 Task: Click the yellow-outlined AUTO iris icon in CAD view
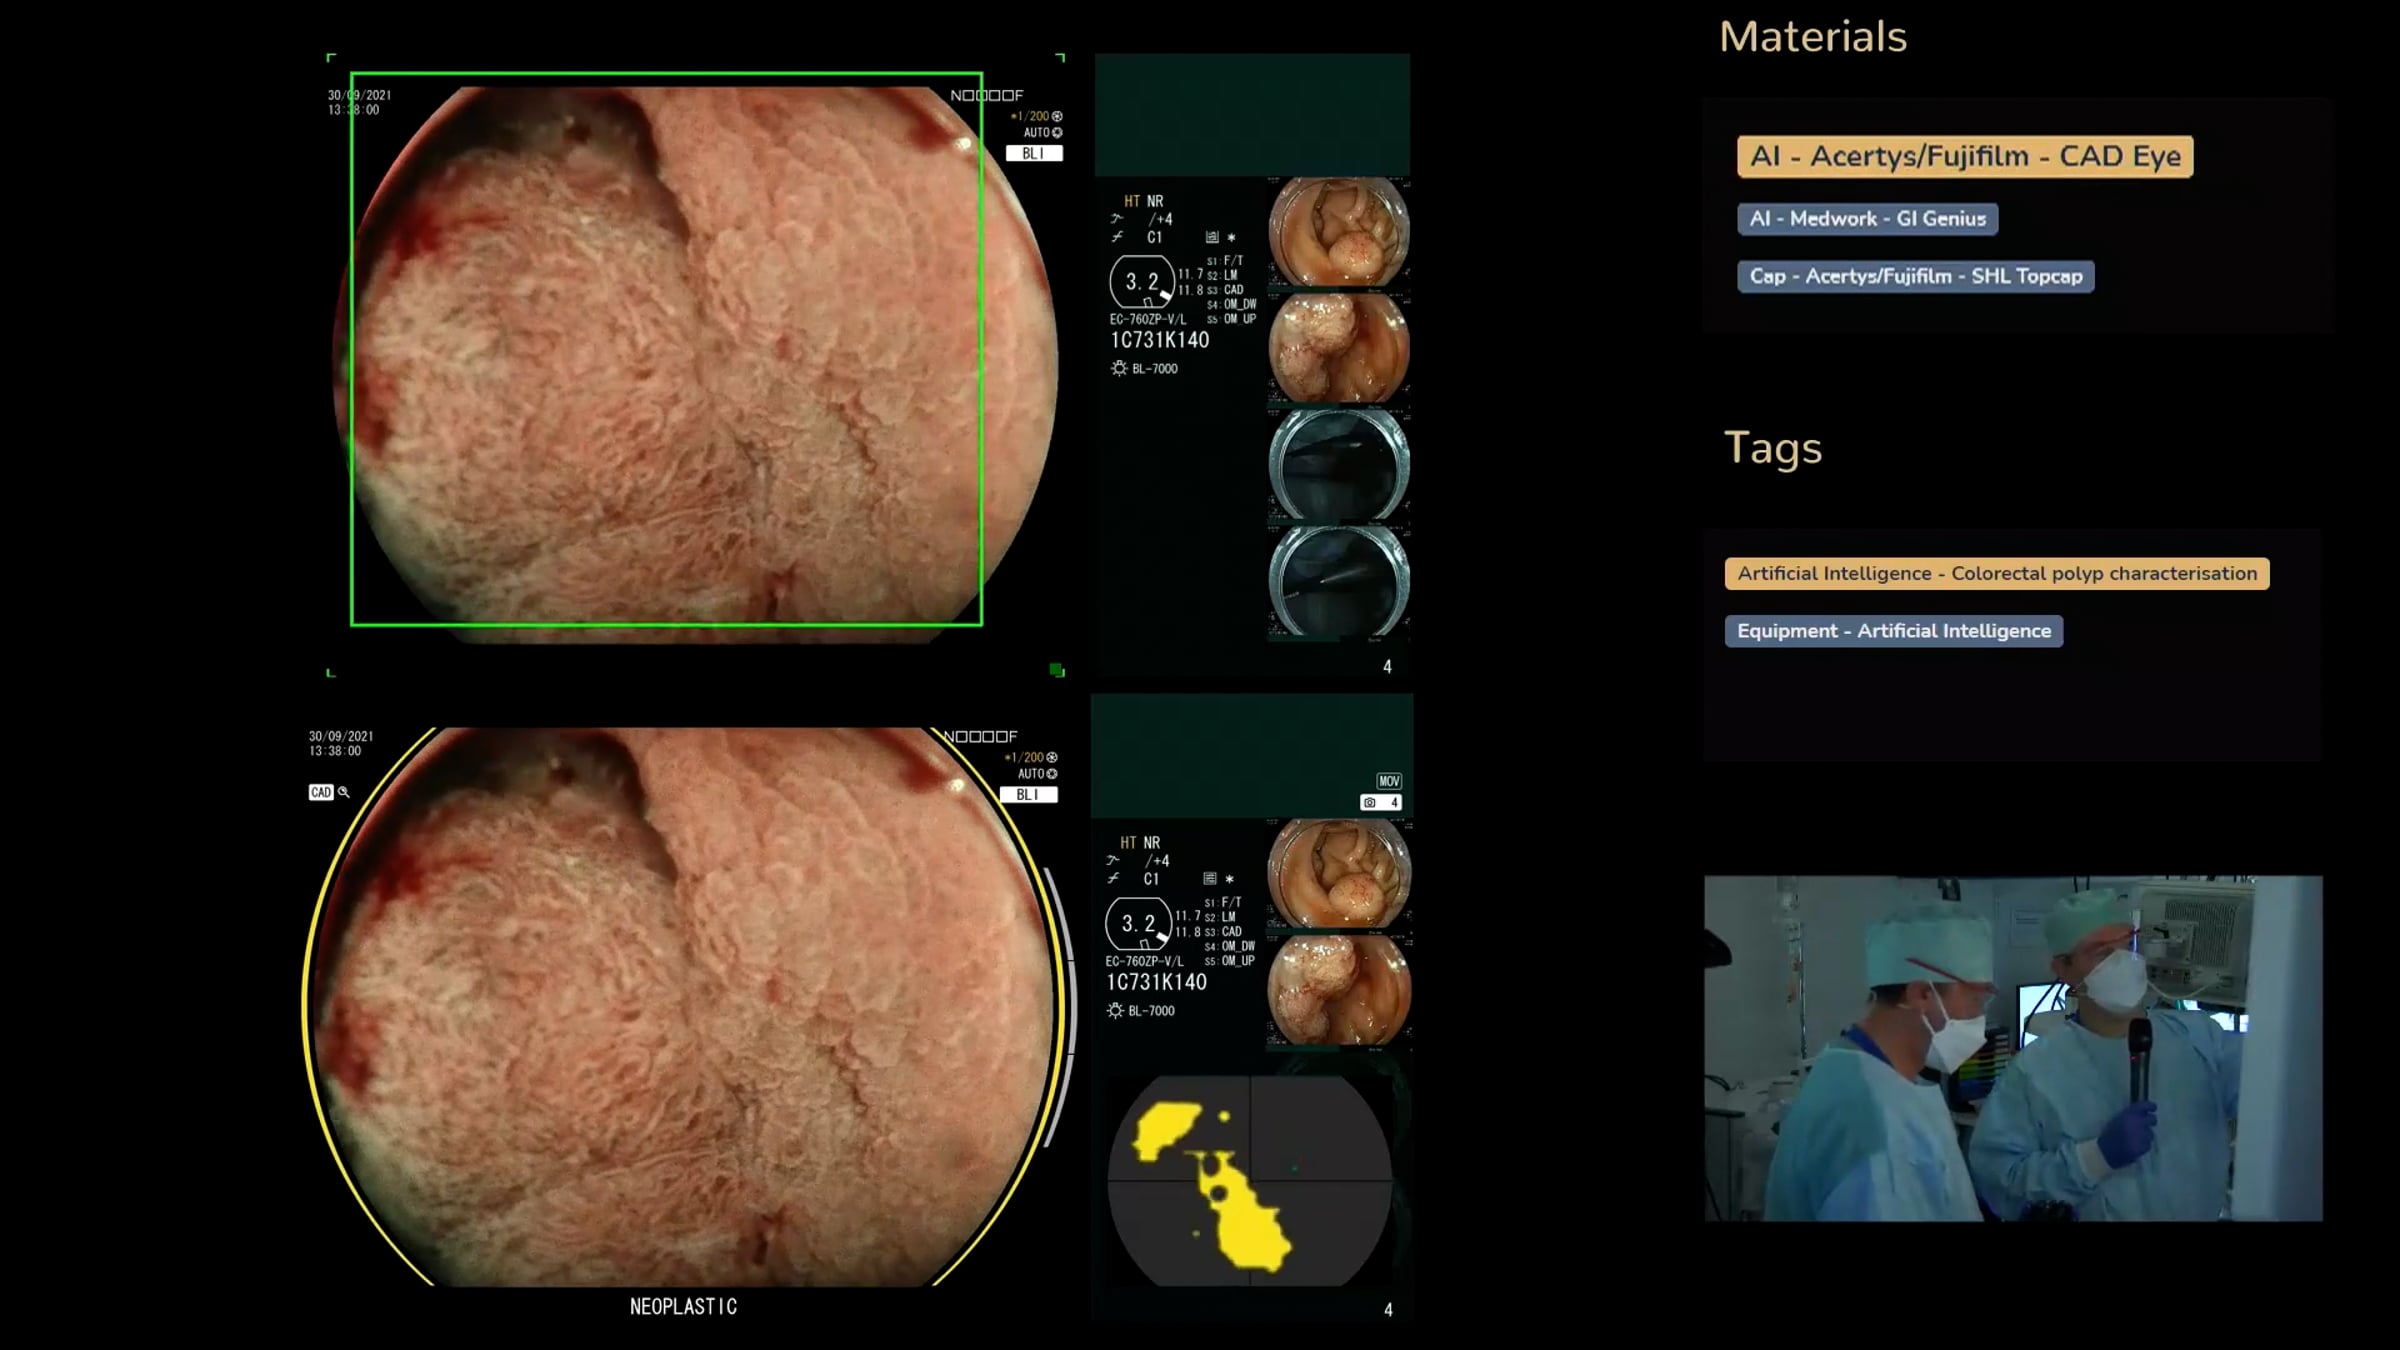1051,774
